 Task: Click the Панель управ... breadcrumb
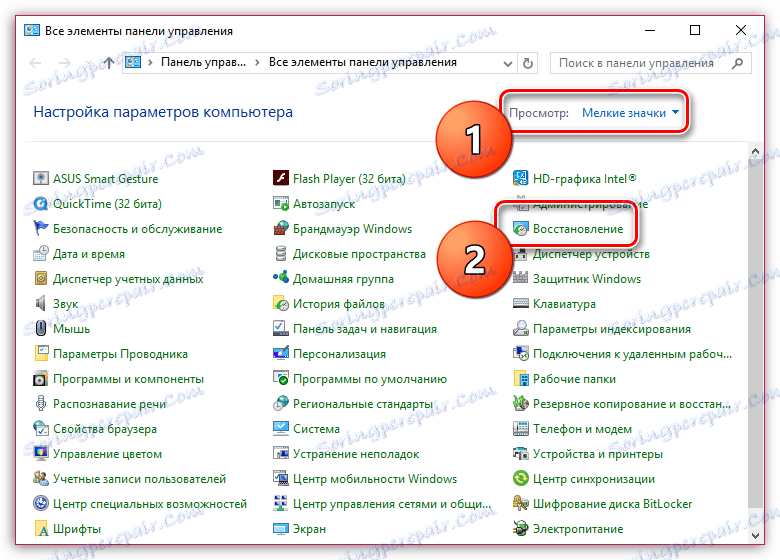coord(203,62)
